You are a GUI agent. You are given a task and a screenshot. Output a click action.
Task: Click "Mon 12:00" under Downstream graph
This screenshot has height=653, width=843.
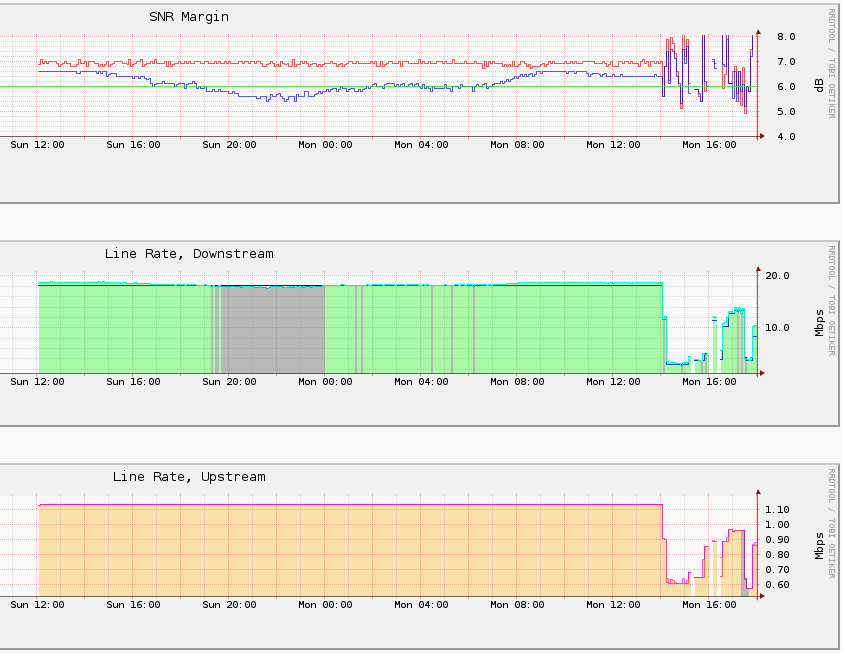pyautogui.click(x=613, y=382)
